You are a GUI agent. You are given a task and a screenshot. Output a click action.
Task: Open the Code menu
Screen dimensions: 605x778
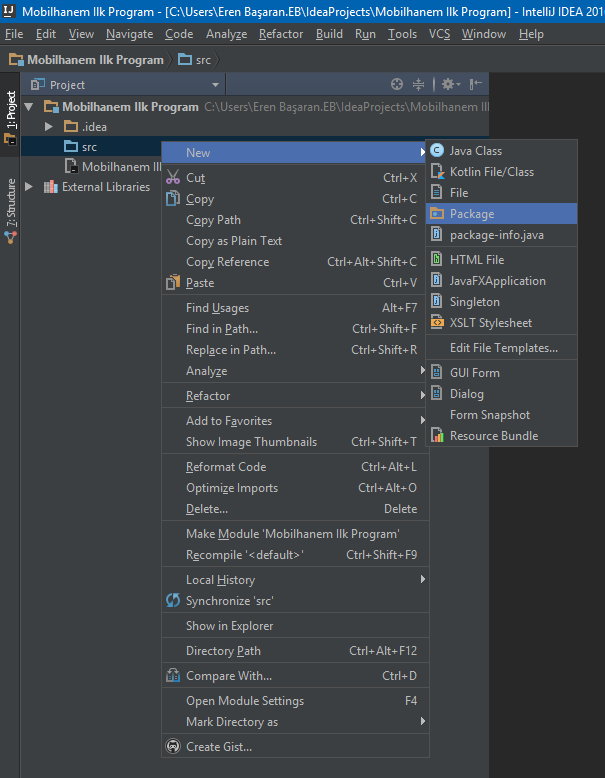tap(179, 34)
